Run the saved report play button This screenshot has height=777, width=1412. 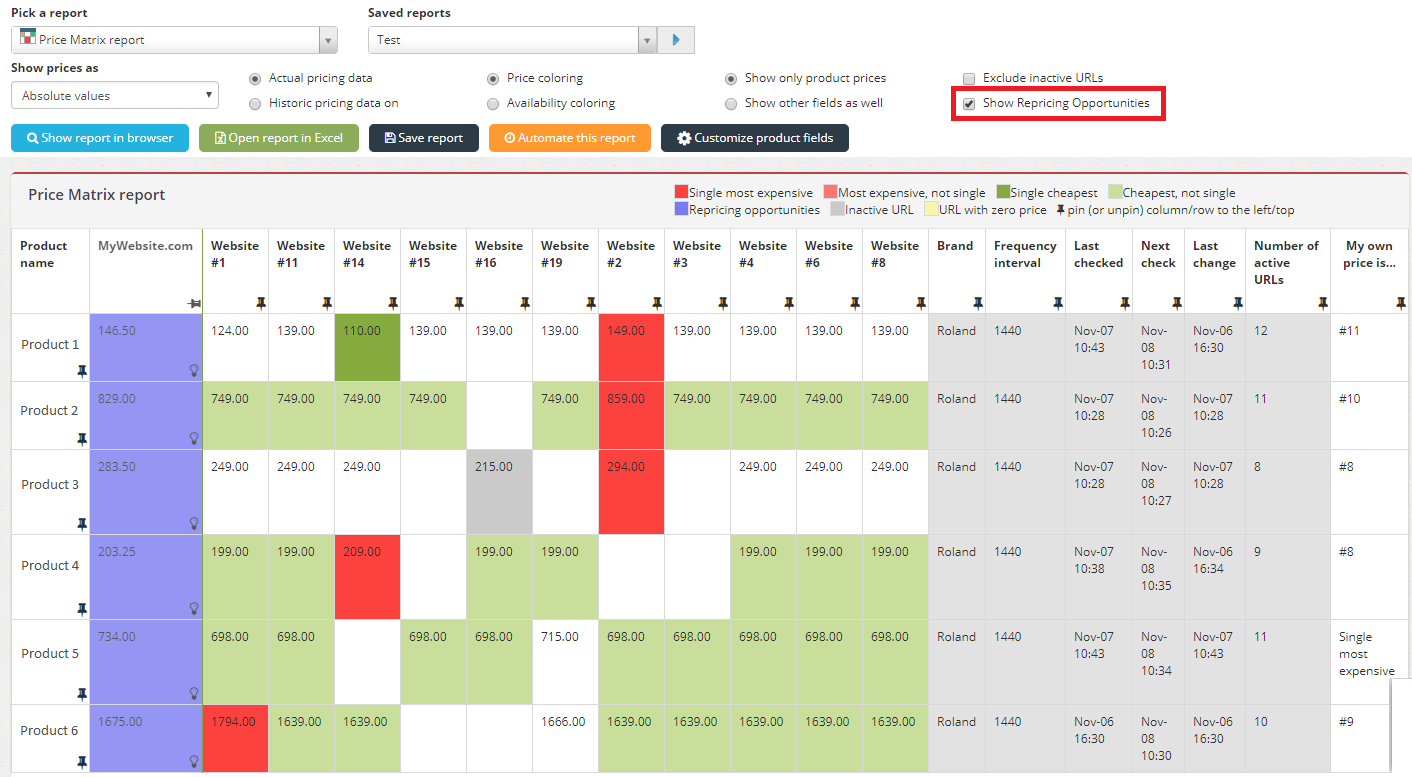[x=677, y=40]
